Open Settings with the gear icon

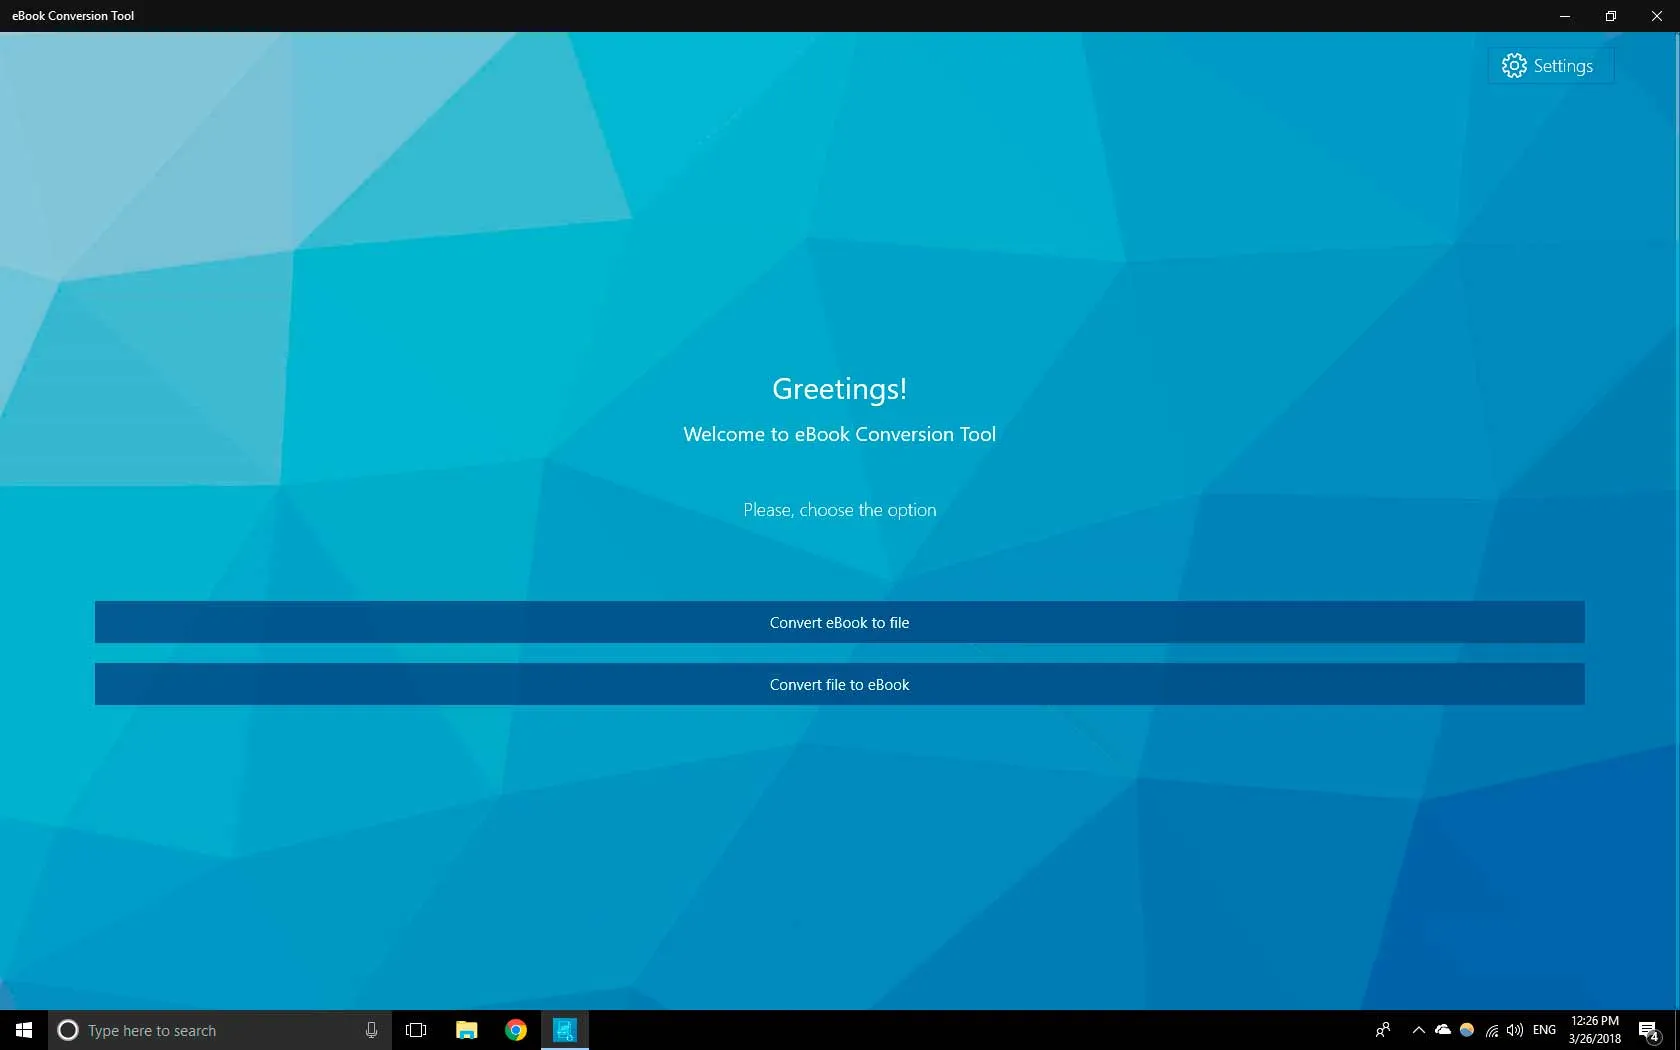click(x=1549, y=66)
